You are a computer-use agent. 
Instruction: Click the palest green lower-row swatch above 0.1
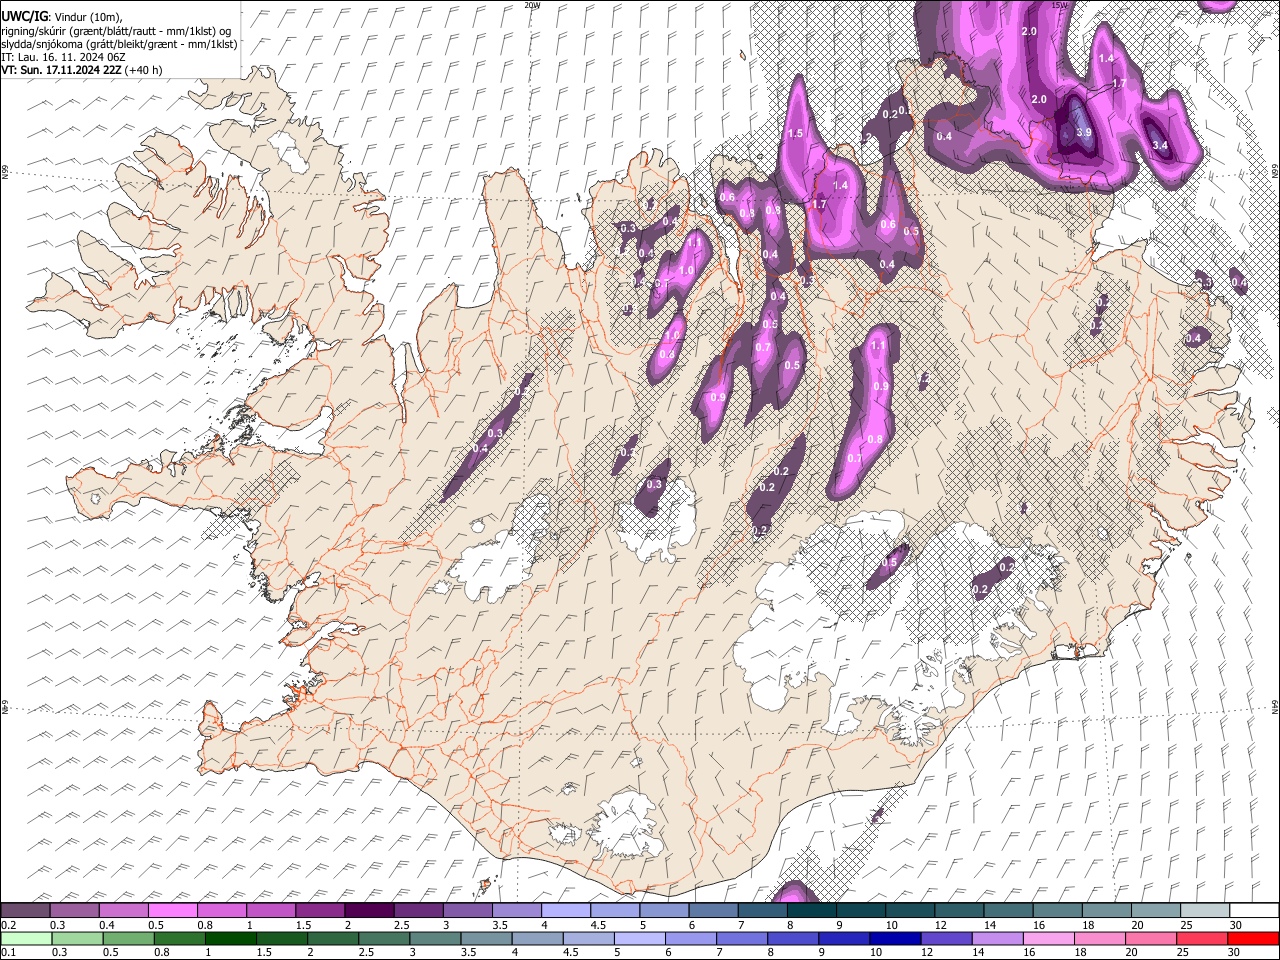[x=26, y=939]
